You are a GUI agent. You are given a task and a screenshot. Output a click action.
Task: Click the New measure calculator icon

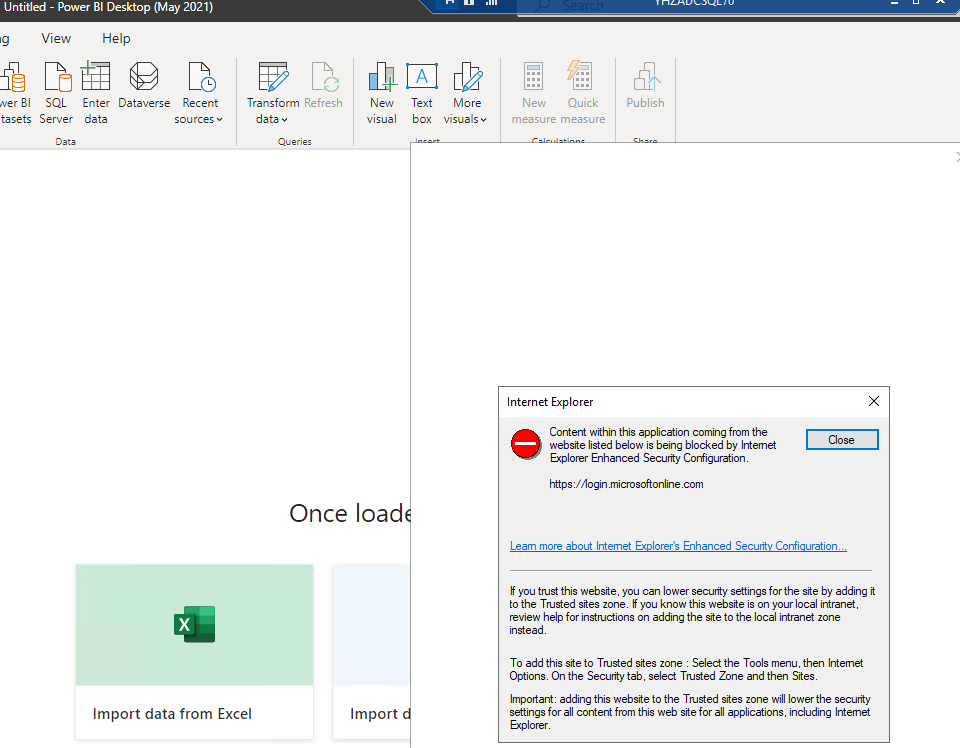click(533, 77)
